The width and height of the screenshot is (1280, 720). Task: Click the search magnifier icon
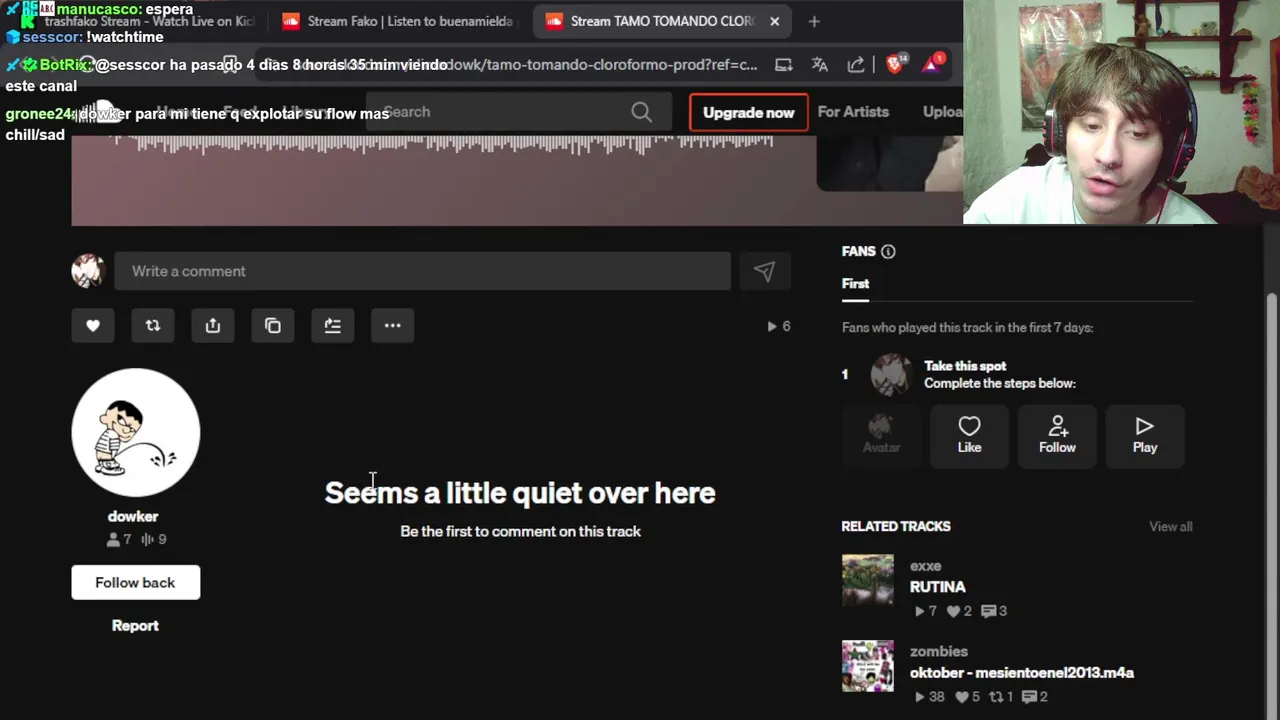click(x=642, y=112)
